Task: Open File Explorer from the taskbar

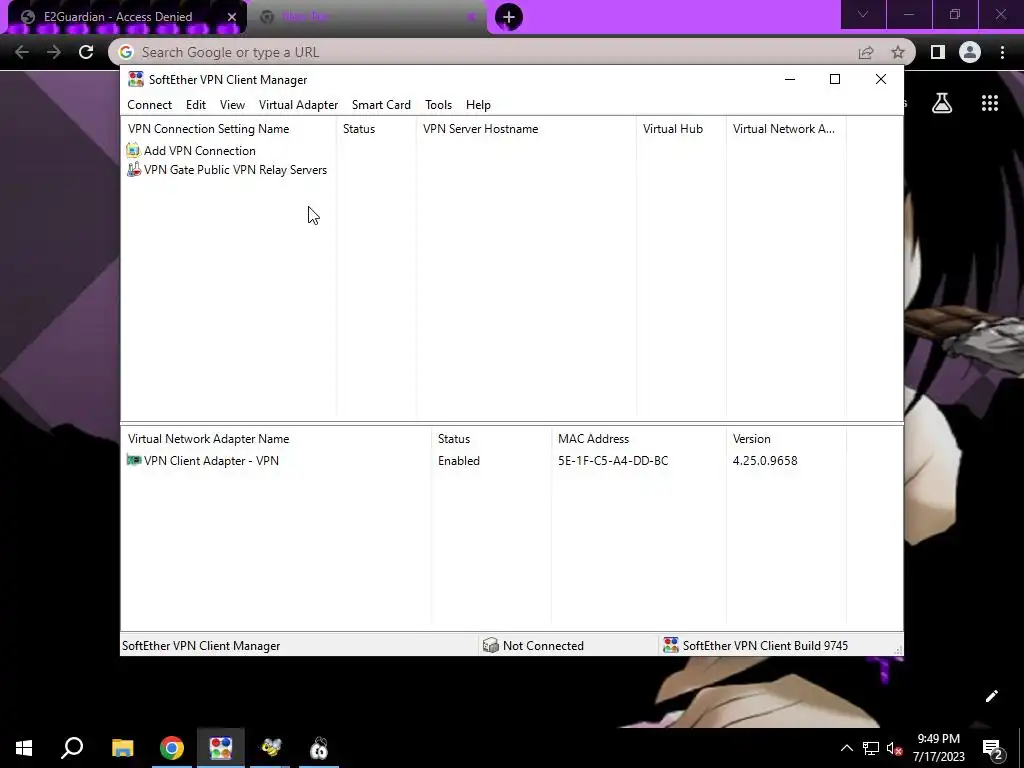Action: tap(122, 748)
